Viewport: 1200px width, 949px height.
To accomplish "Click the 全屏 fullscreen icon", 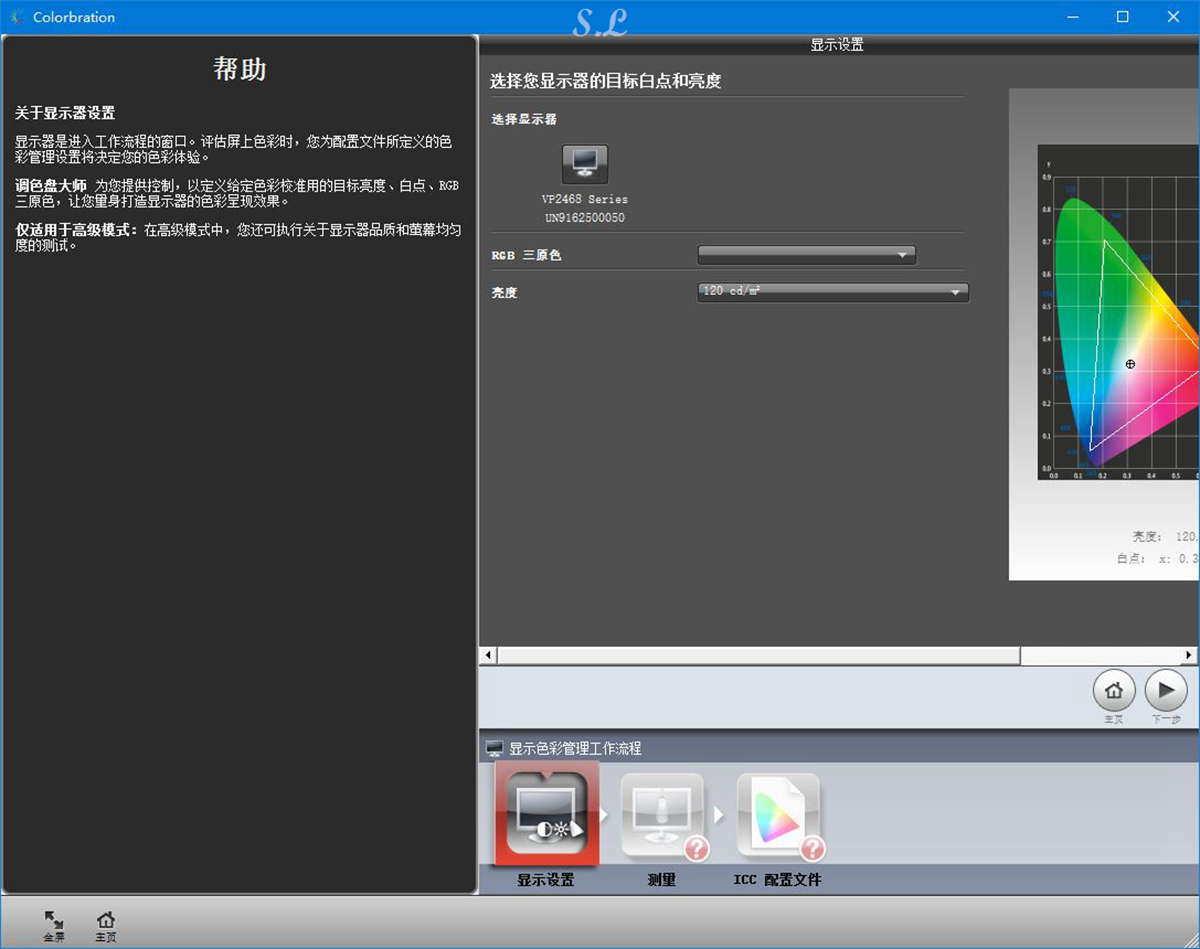I will click(x=53, y=921).
